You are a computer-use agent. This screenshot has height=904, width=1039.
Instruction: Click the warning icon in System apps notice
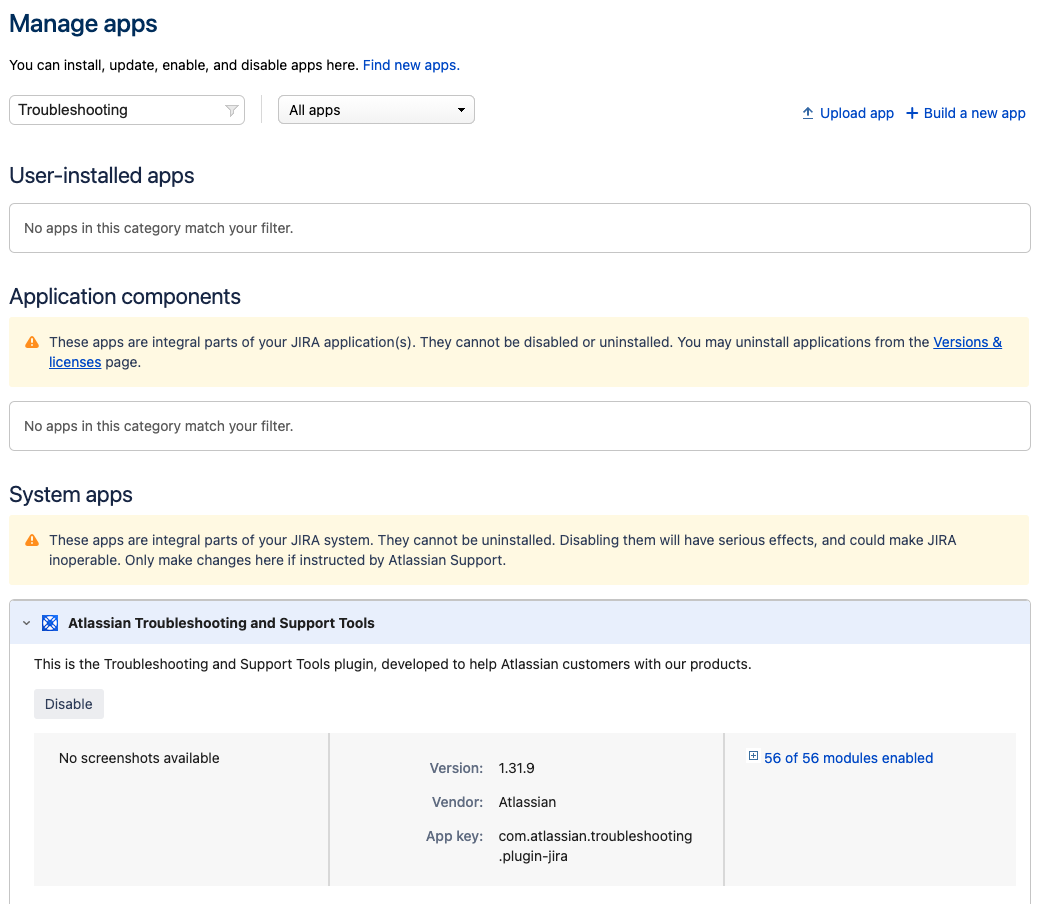[32, 540]
